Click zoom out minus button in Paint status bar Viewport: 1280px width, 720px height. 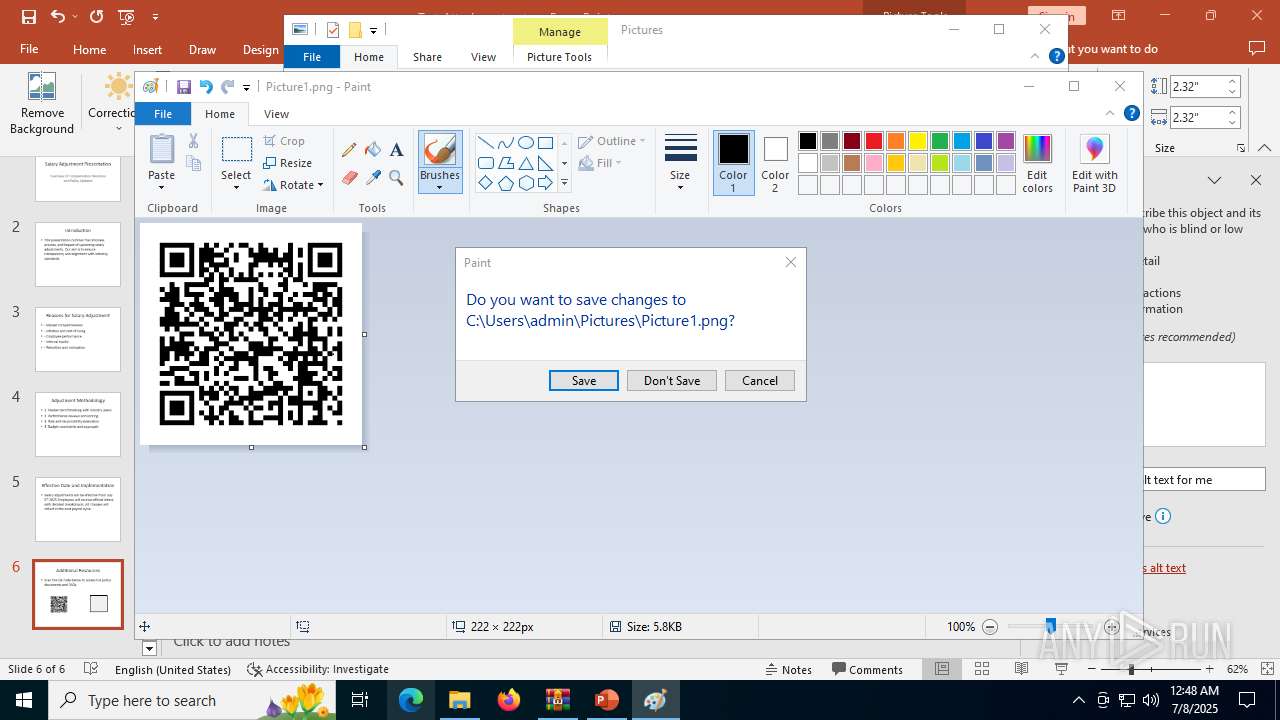pos(990,627)
